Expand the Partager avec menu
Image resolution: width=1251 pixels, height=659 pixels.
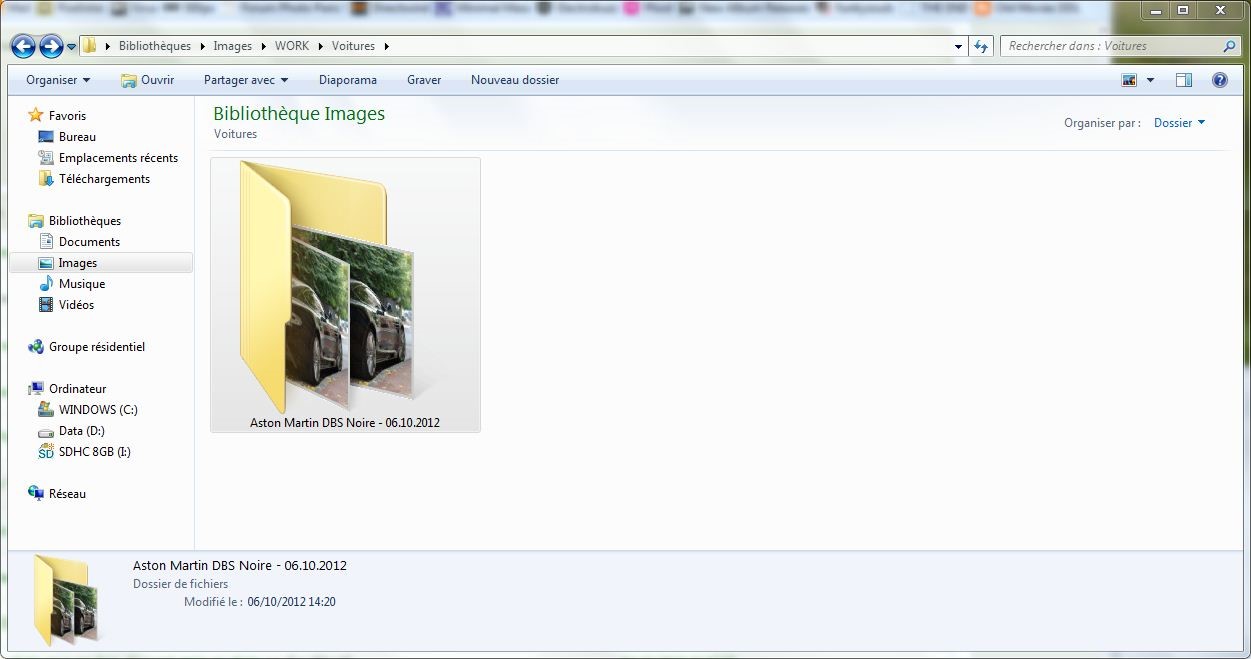(x=246, y=80)
